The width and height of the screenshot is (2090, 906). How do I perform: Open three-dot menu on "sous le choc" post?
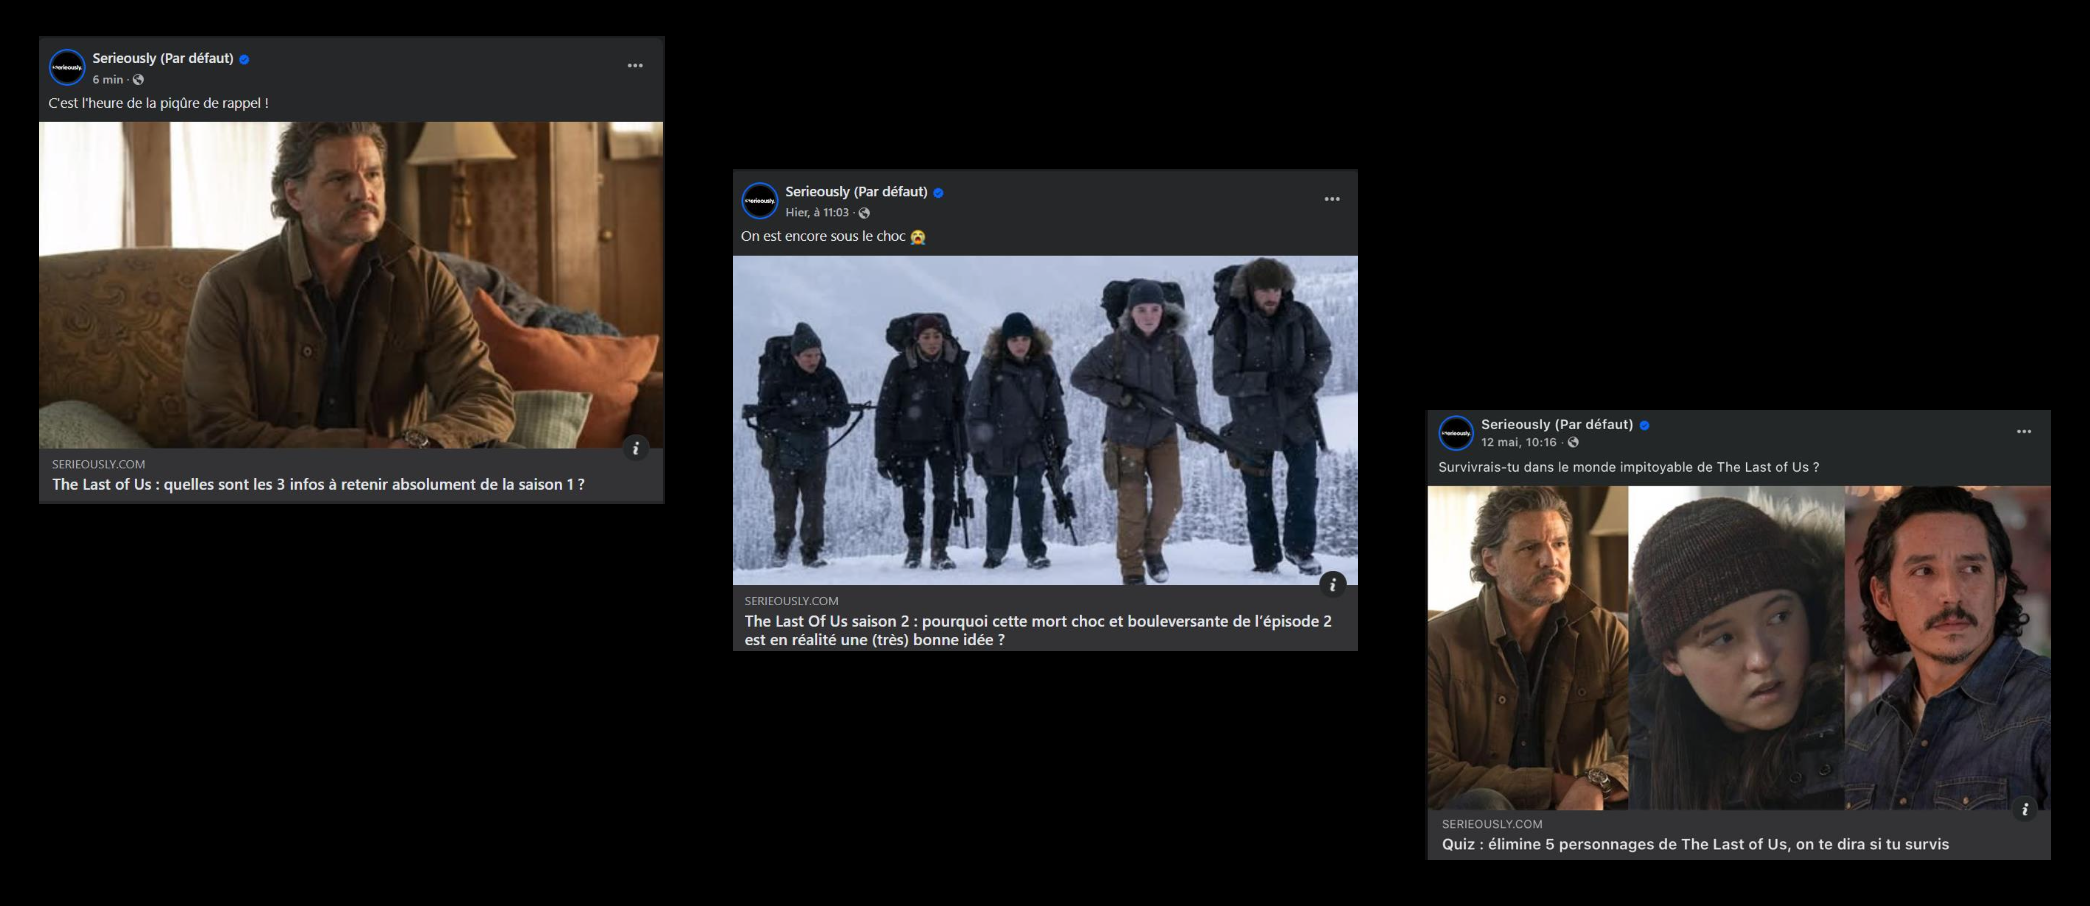1332,199
